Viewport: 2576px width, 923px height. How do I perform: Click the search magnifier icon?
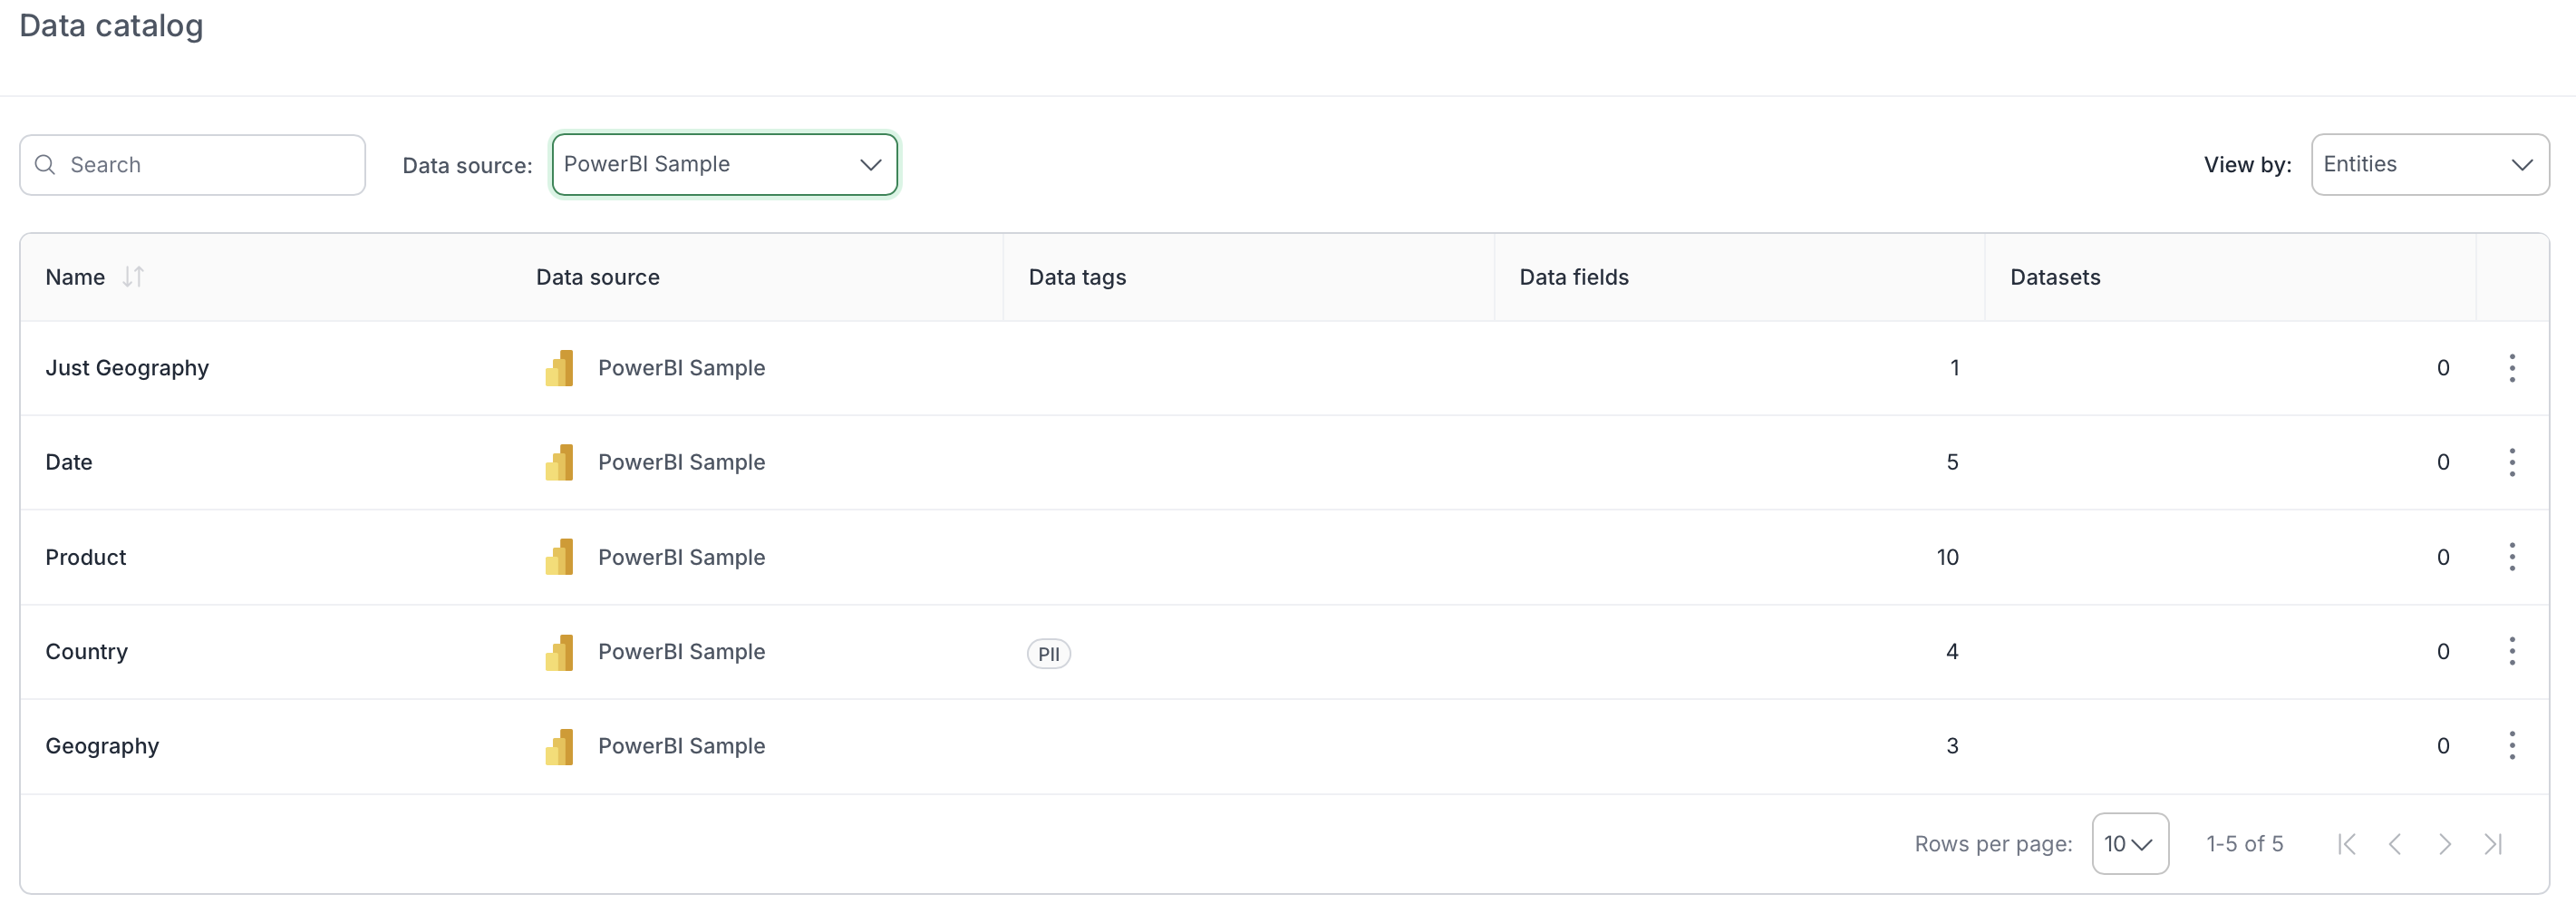click(x=45, y=165)
